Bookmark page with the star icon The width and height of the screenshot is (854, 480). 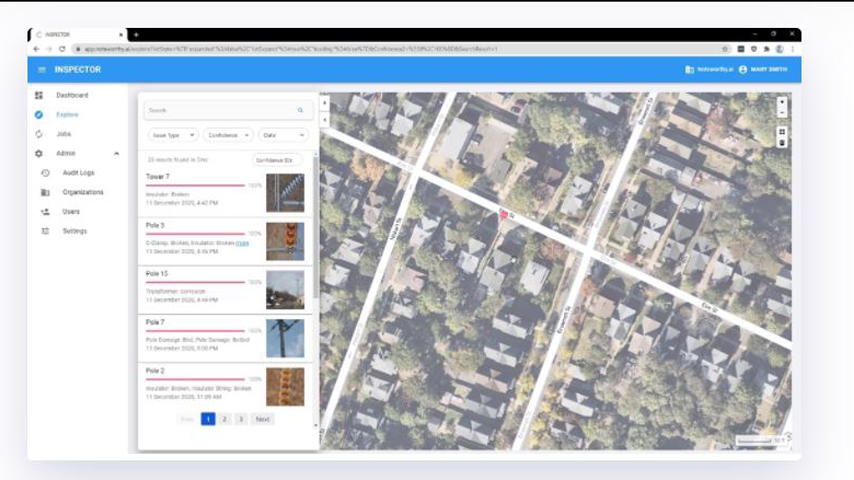(725, 48)
